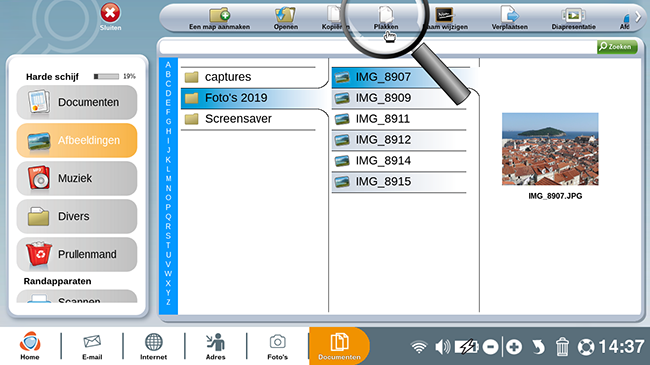The width and height of the screenshot is (650, 365).
Task: Create a new folder with Een map aanmaken
Action: 219,19
